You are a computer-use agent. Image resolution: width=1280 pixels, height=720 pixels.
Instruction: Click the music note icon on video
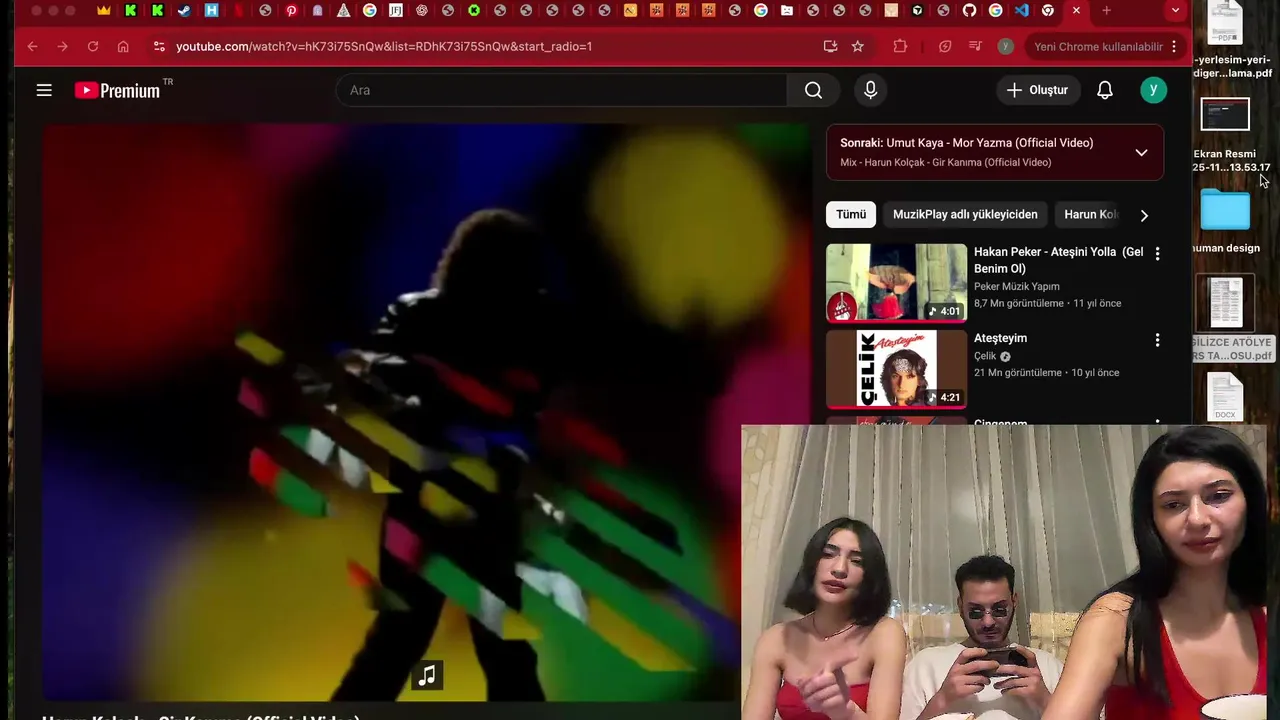pos(427,676)
